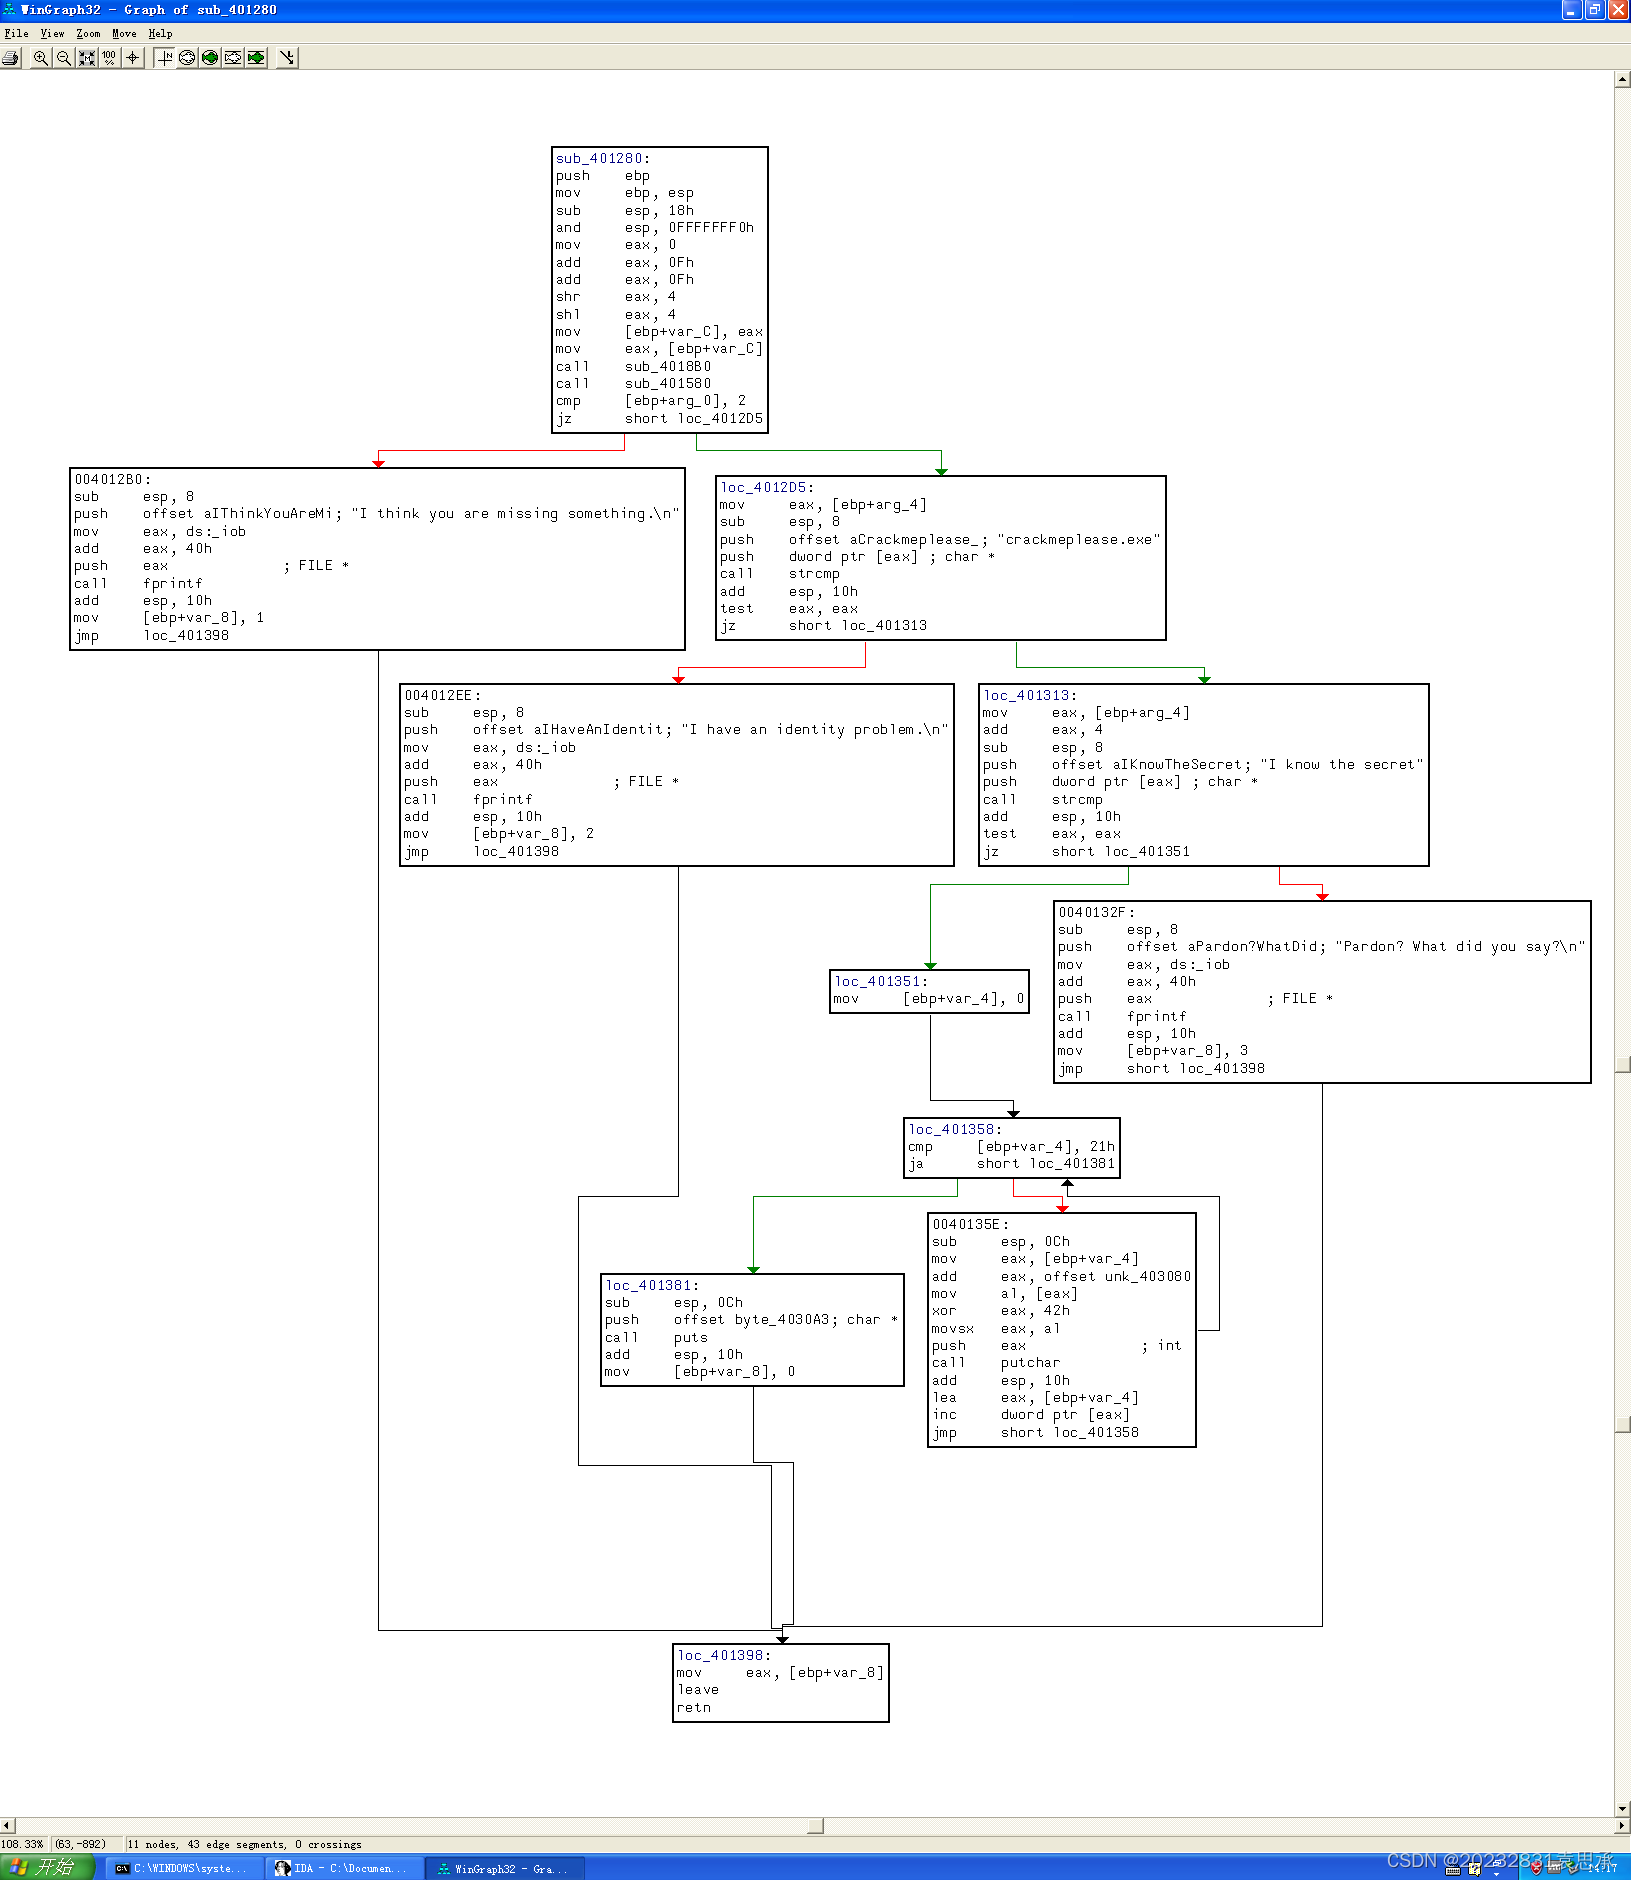1631x1880 pixels.
Task: Select polar fisheye view (white fish circle)
Action: point(187,58)
